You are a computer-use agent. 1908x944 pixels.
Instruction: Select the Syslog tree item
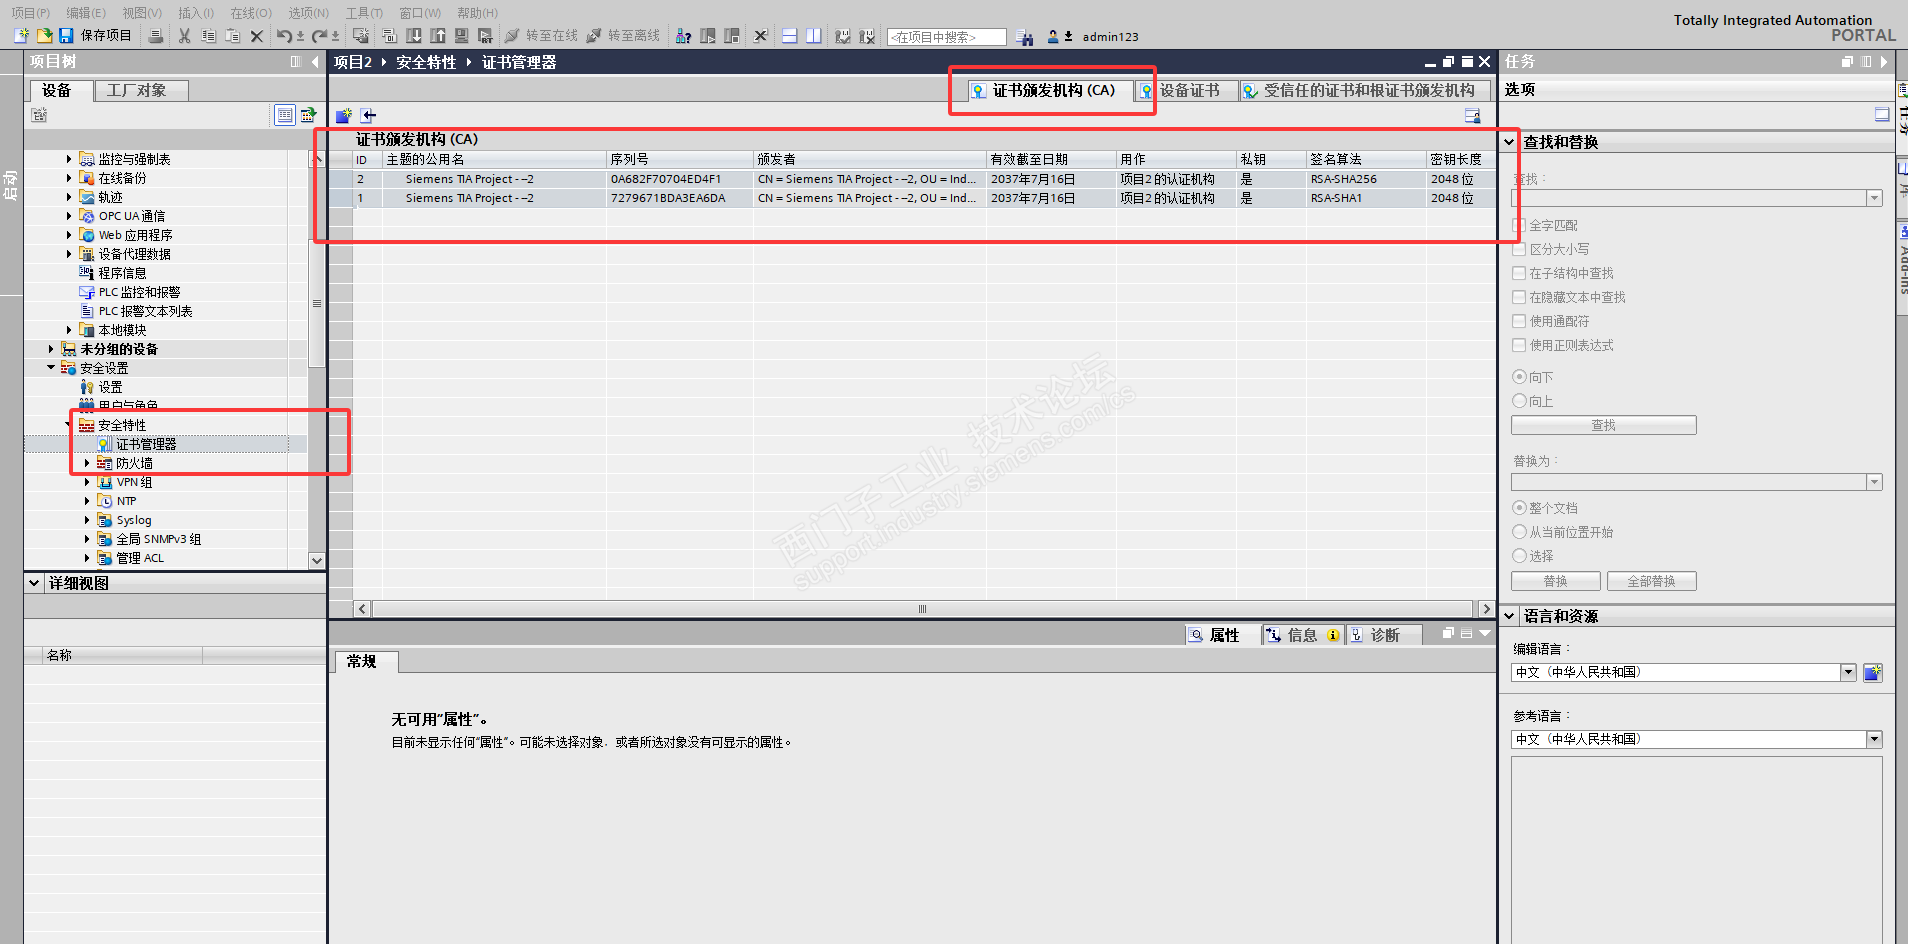pos(134,520)
